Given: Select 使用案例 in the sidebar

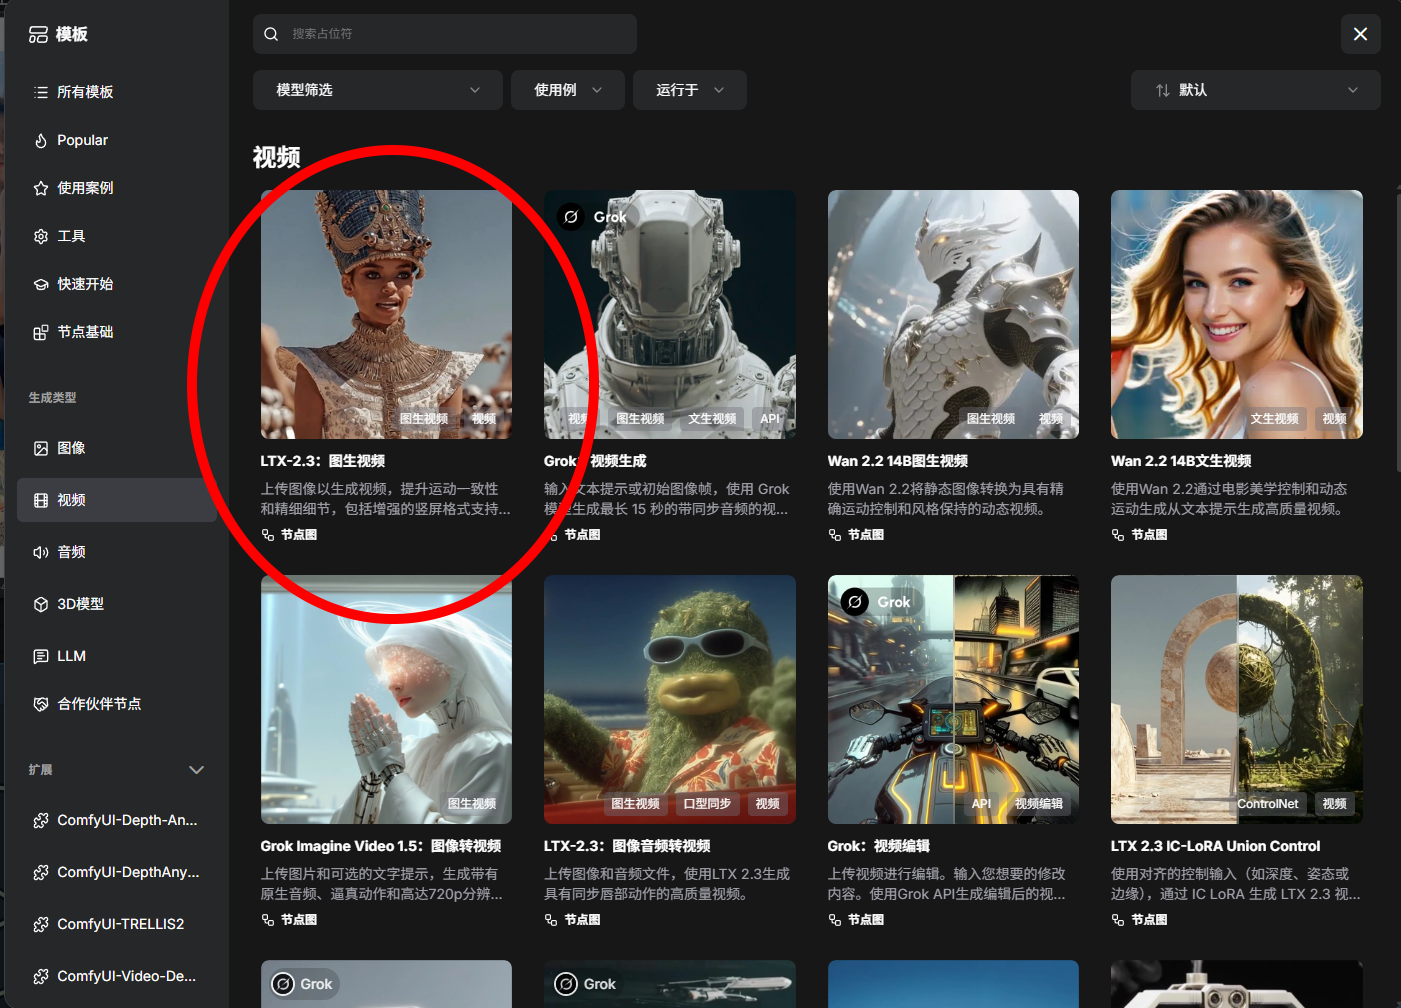Looking at the screenshot, I should 117,188.
